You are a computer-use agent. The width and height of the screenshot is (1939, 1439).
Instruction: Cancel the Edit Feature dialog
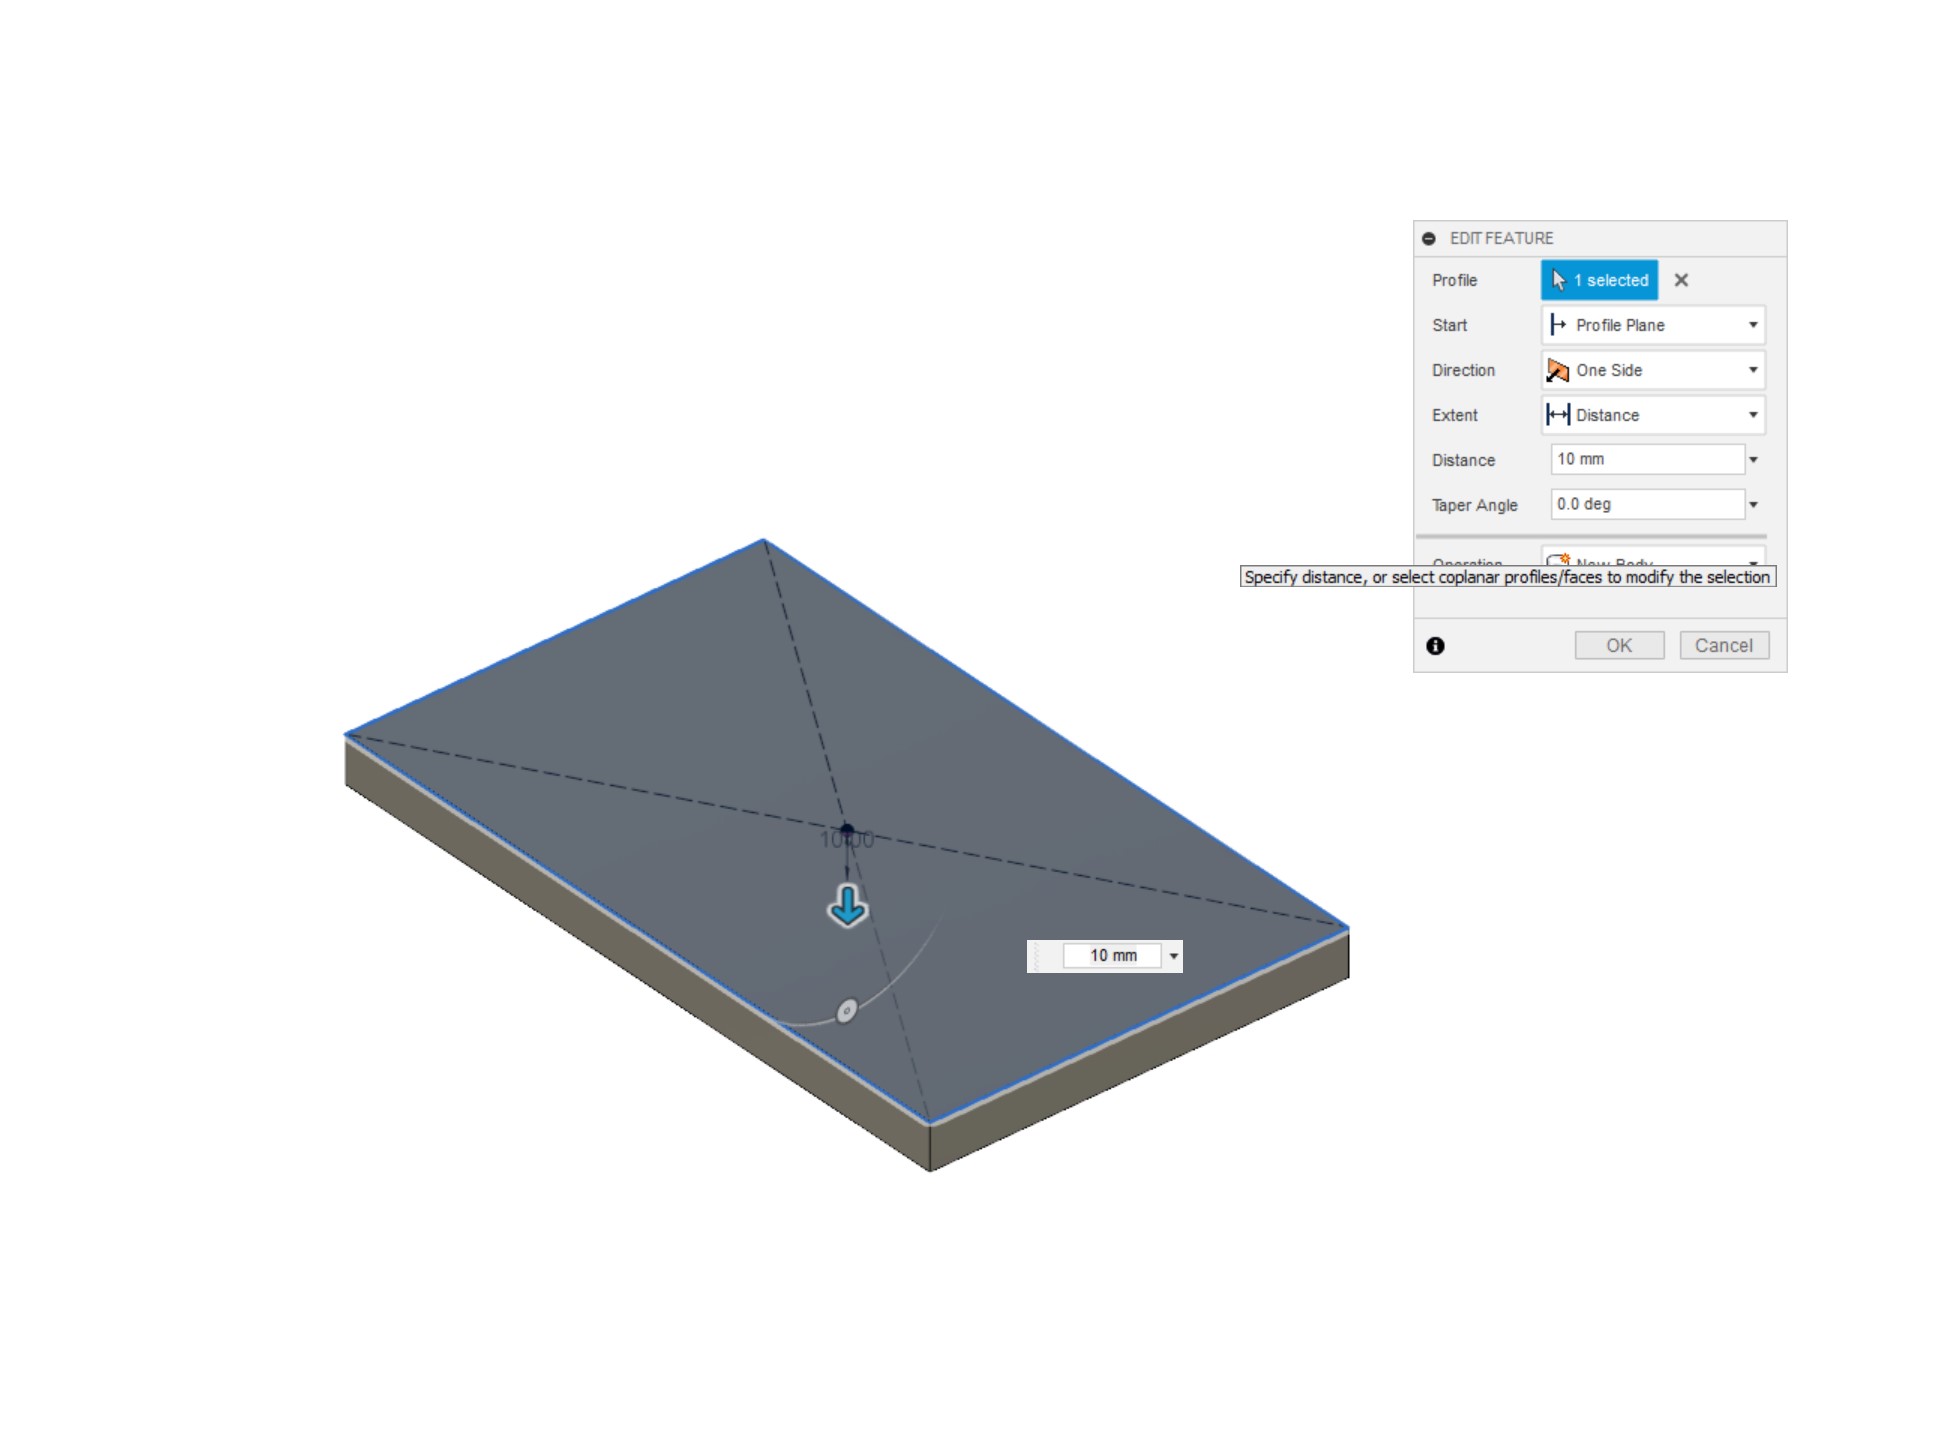(1723, 646)
